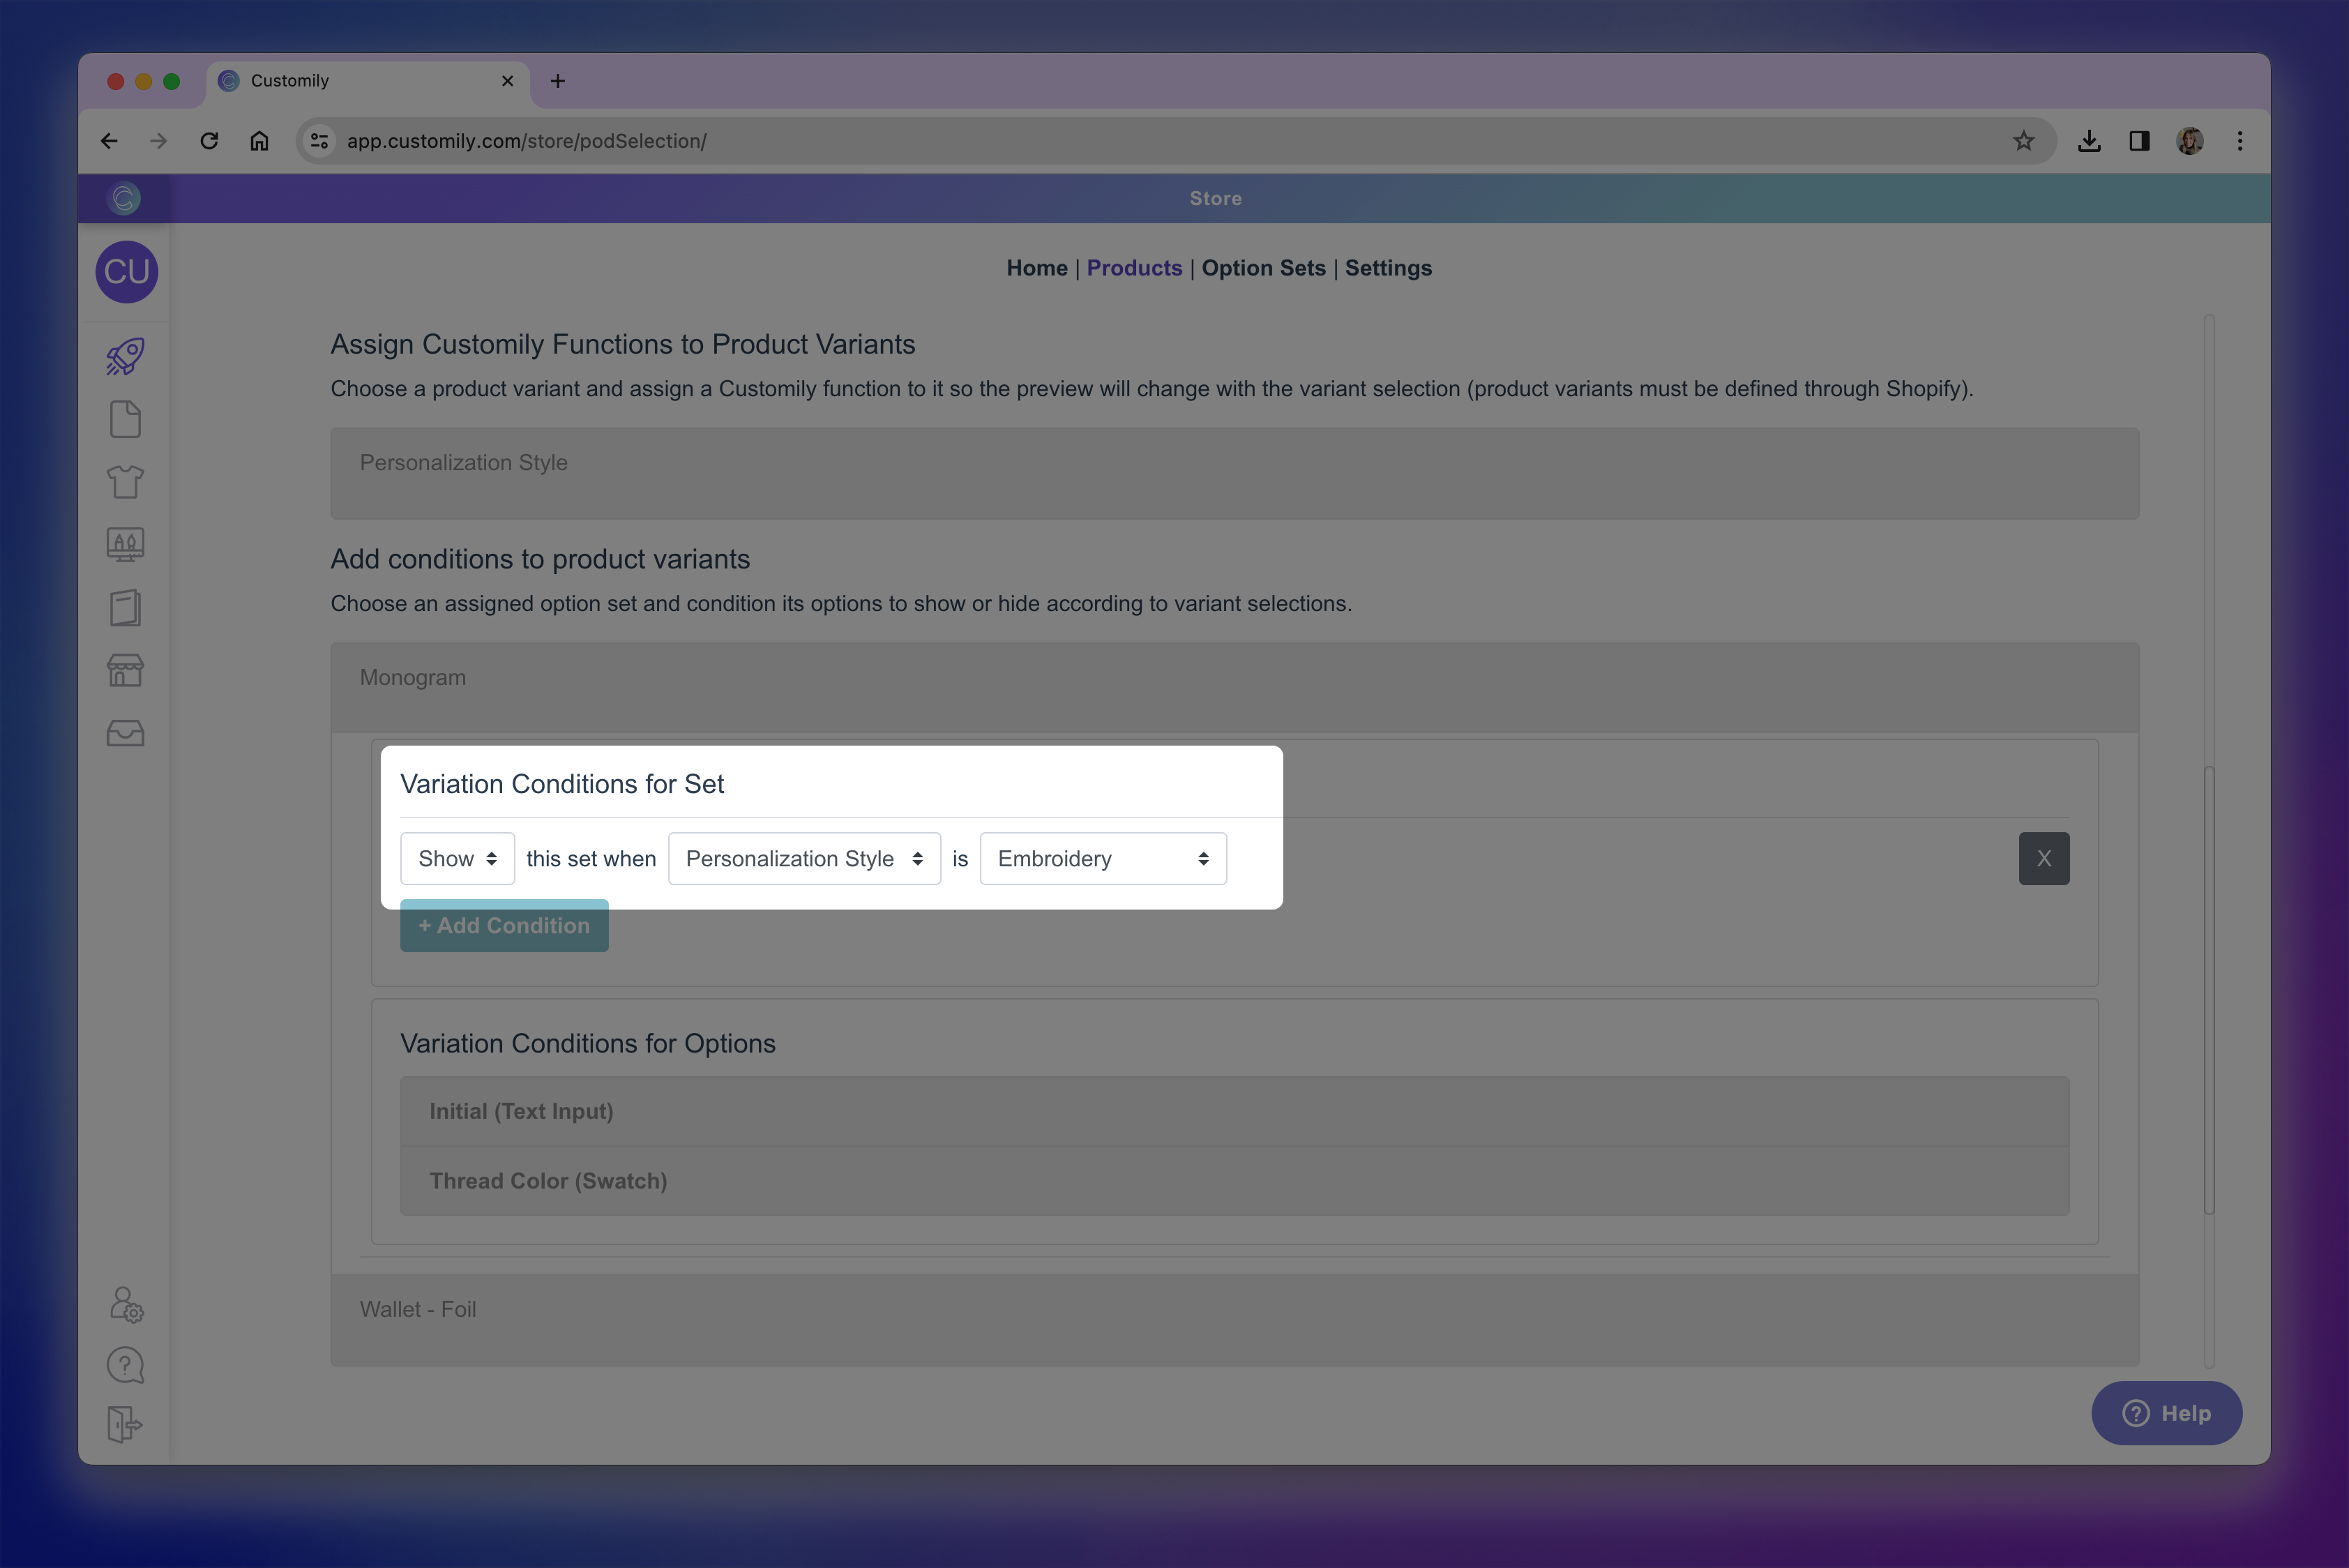
Task: Open the Help floating button
Action: (x=2167, y=1413)
